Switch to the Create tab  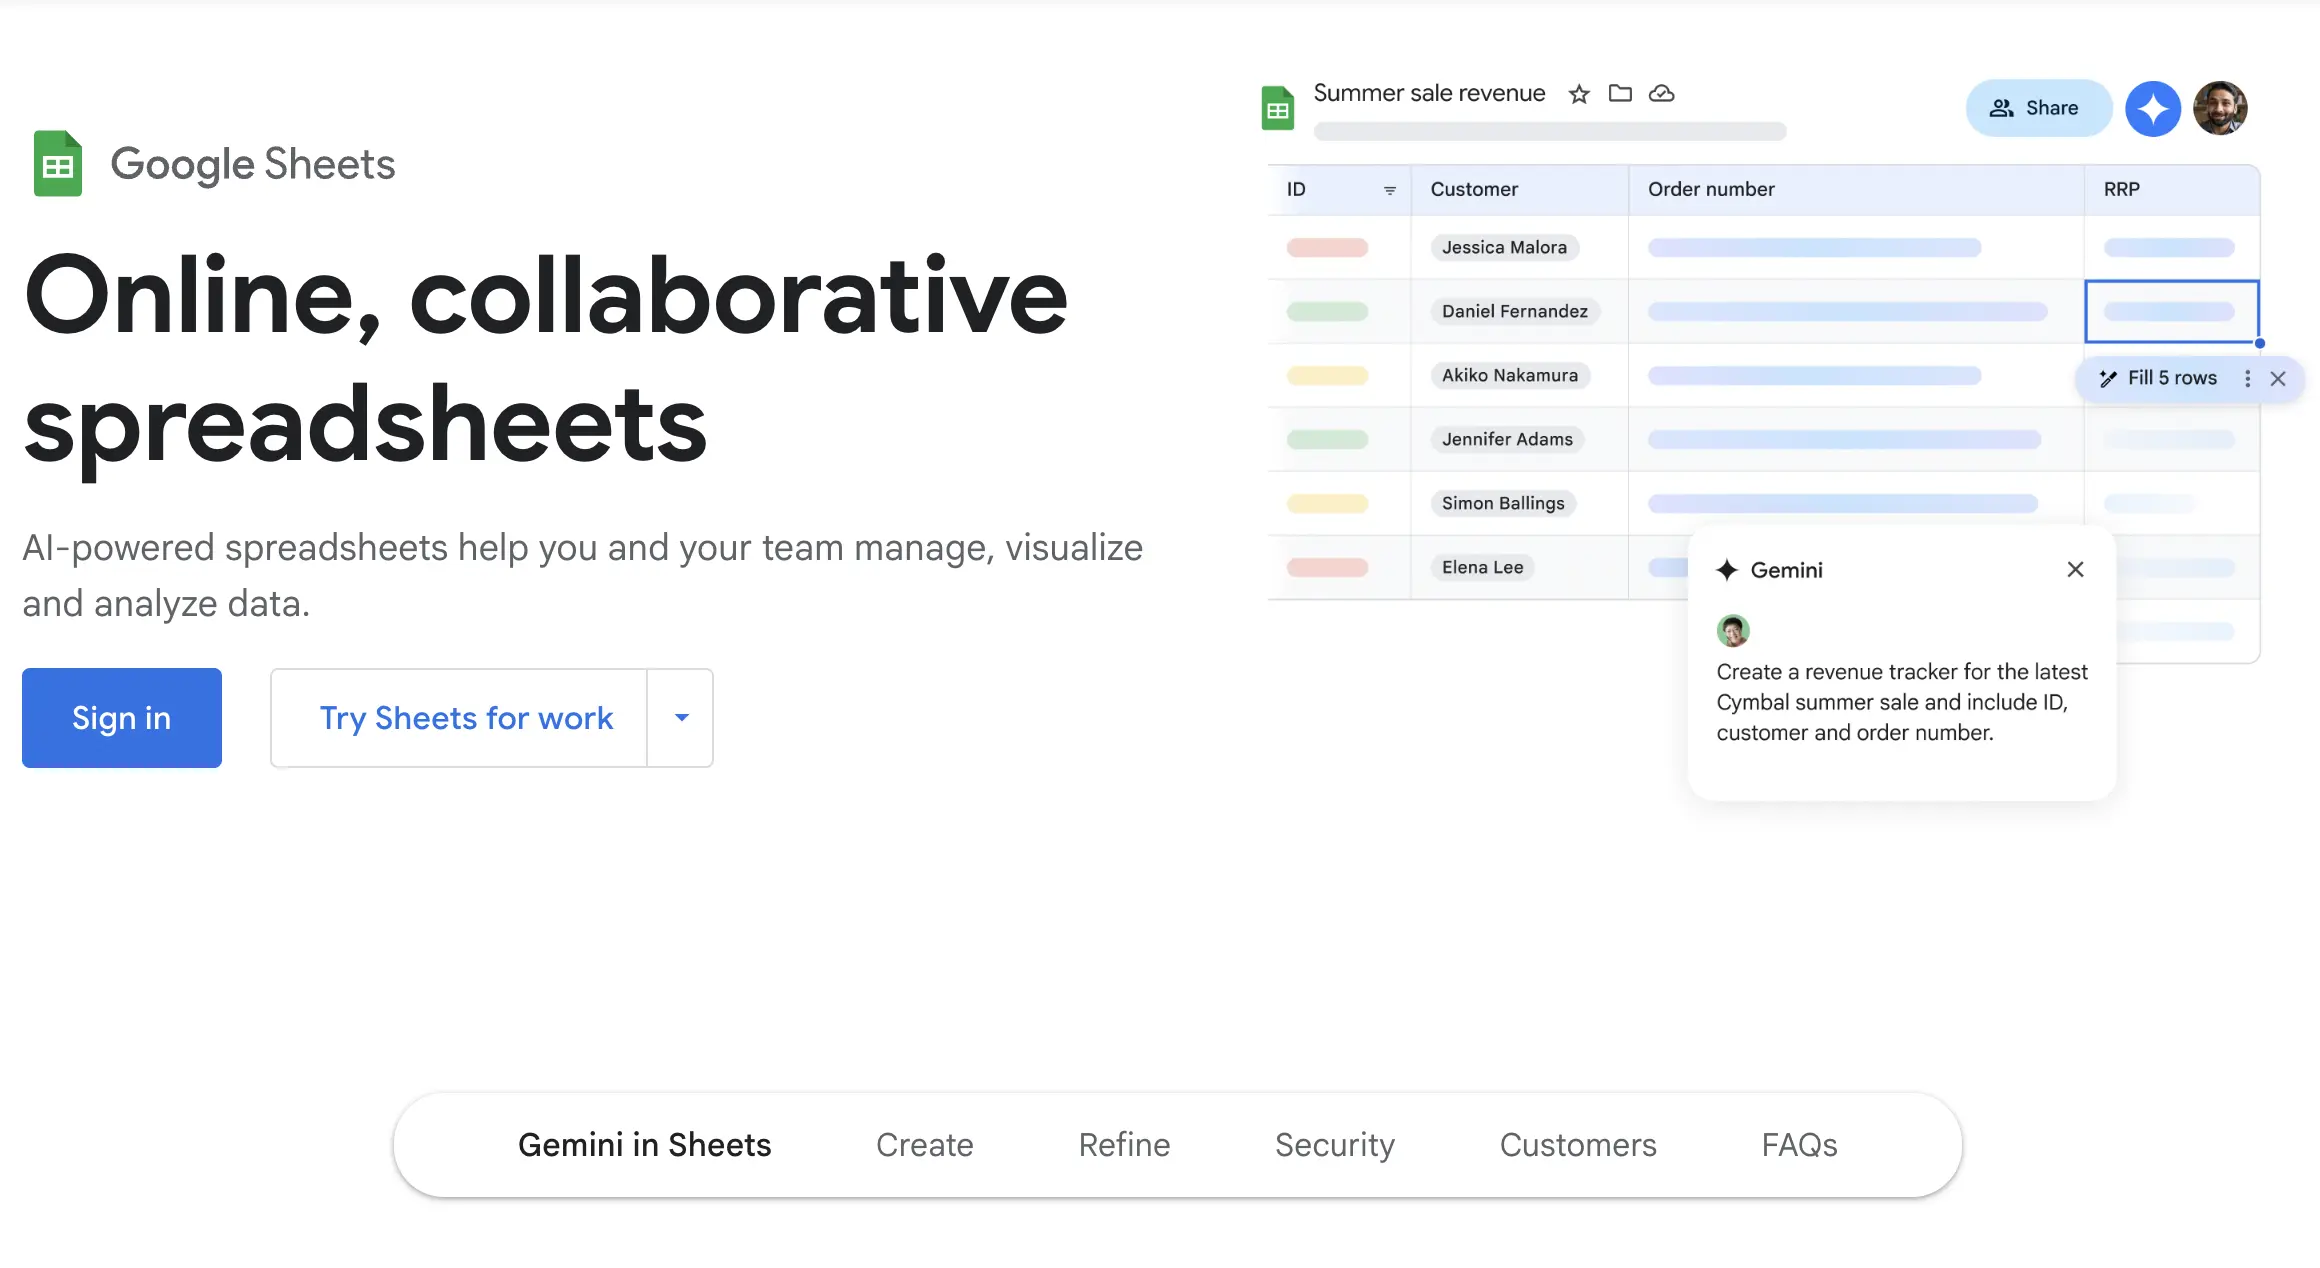click(924, 1145)
